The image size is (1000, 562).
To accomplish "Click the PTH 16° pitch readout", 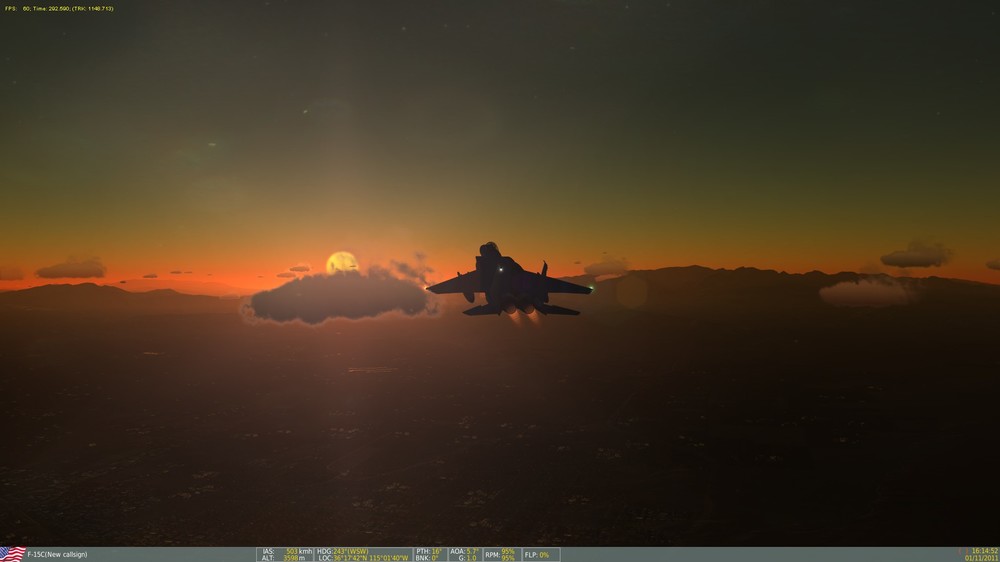I will click(429, 551).
